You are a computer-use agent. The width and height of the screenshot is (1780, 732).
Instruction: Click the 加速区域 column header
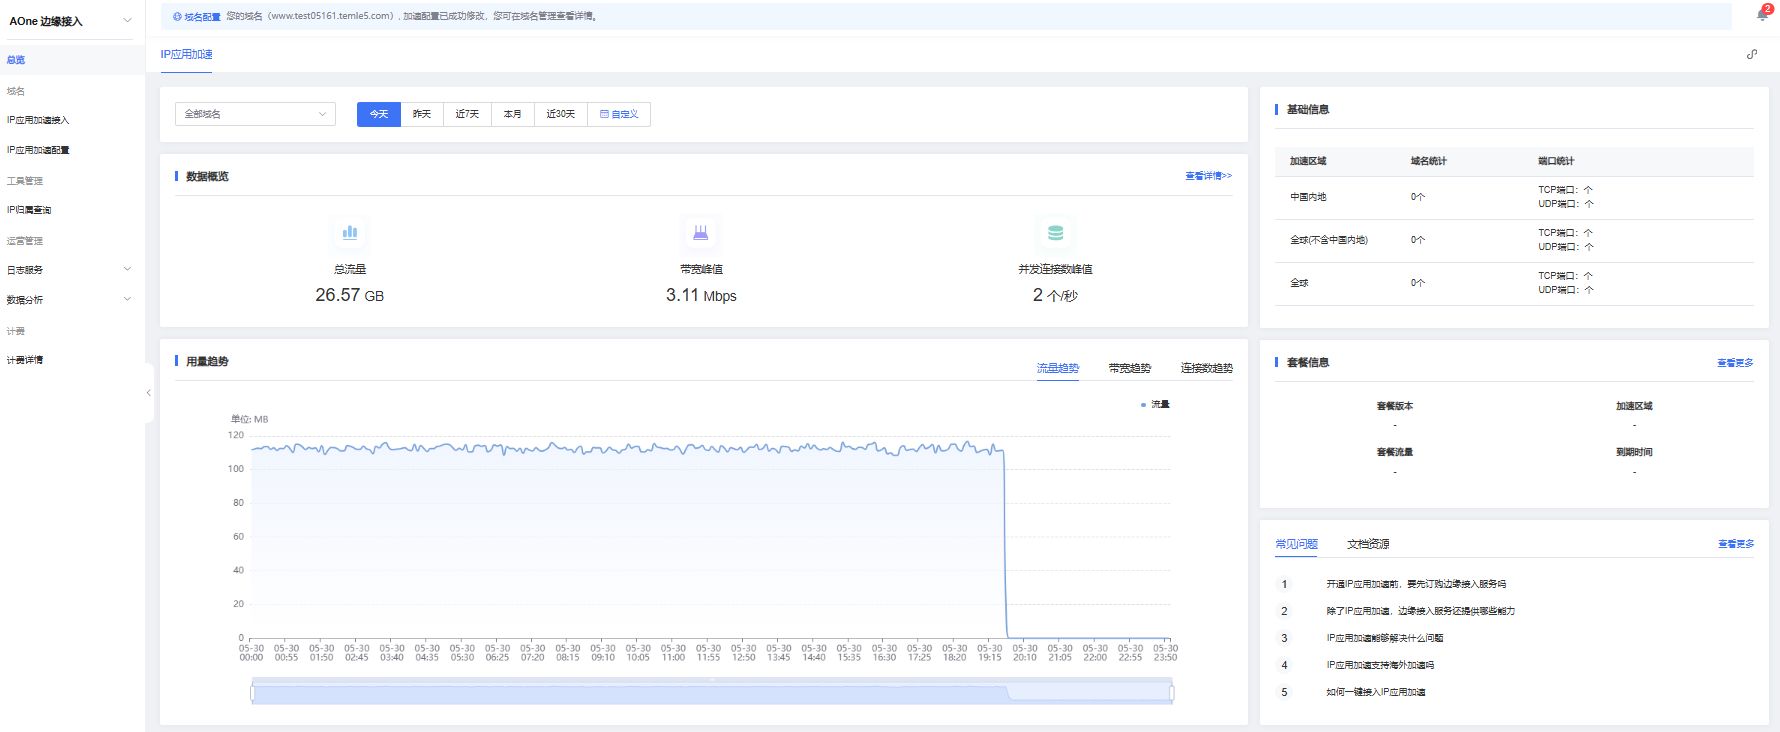(1308, 161)
